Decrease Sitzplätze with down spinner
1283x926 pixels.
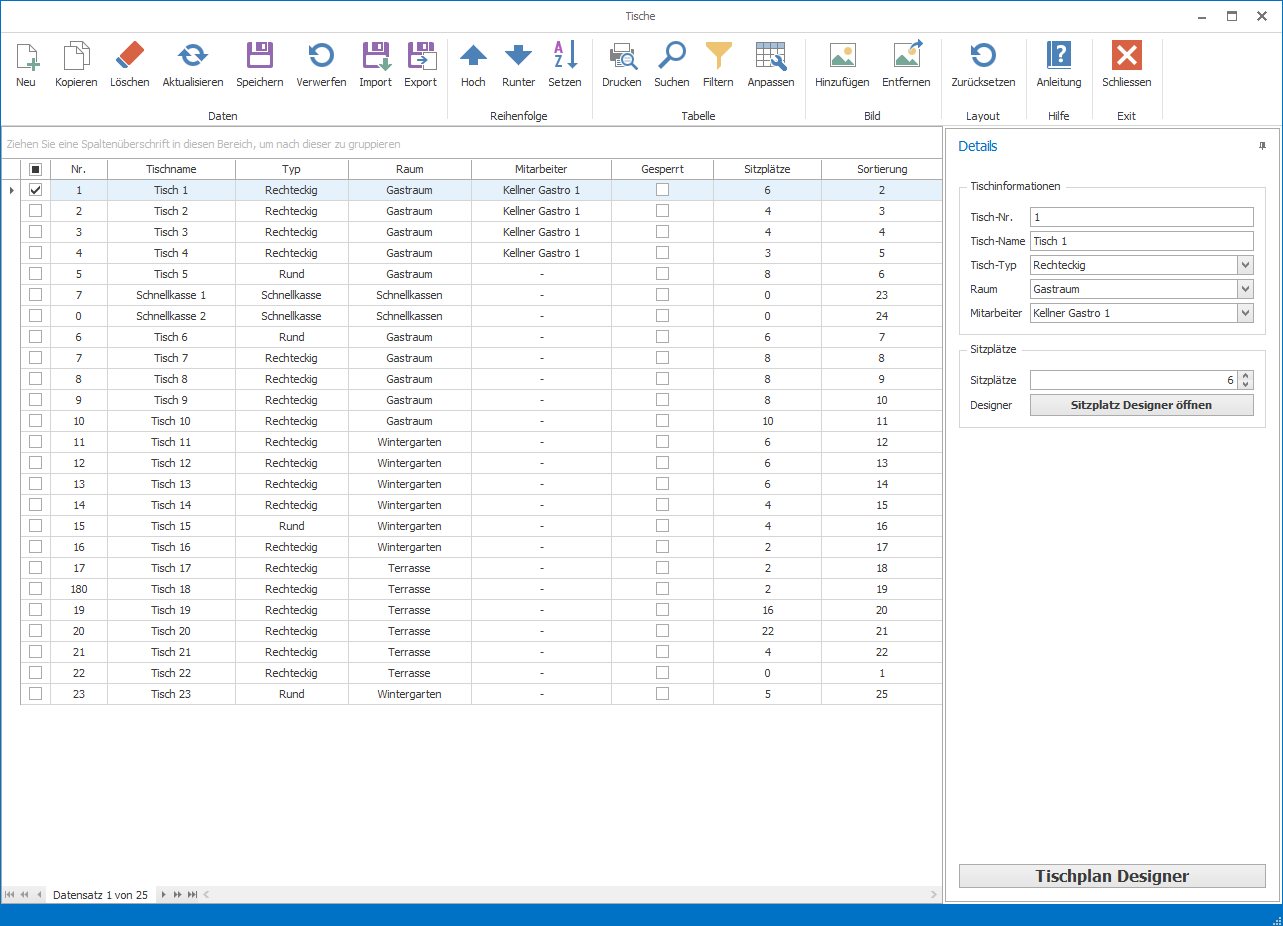click(1245, 385)
